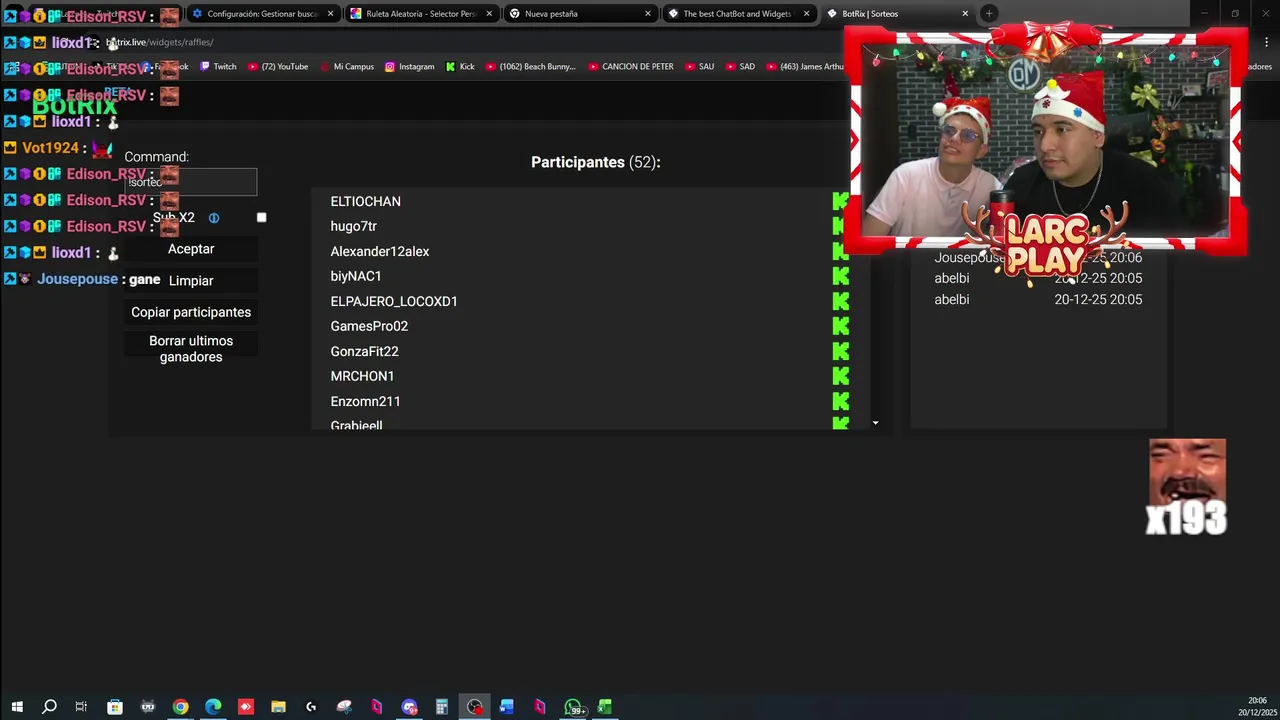
Task: Click the Command input field
Action: [191, 182]
